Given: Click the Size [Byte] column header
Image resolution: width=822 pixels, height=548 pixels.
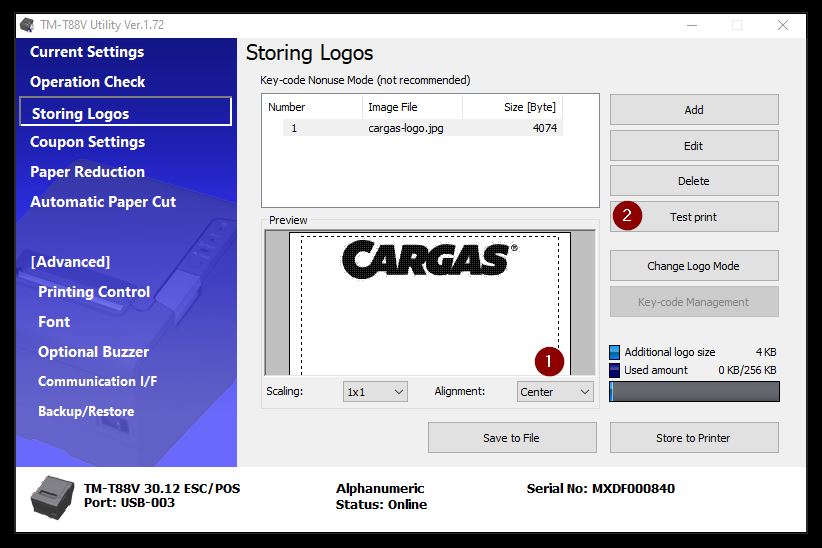Looking at the screenshot, I should click(x=512, y=107).
